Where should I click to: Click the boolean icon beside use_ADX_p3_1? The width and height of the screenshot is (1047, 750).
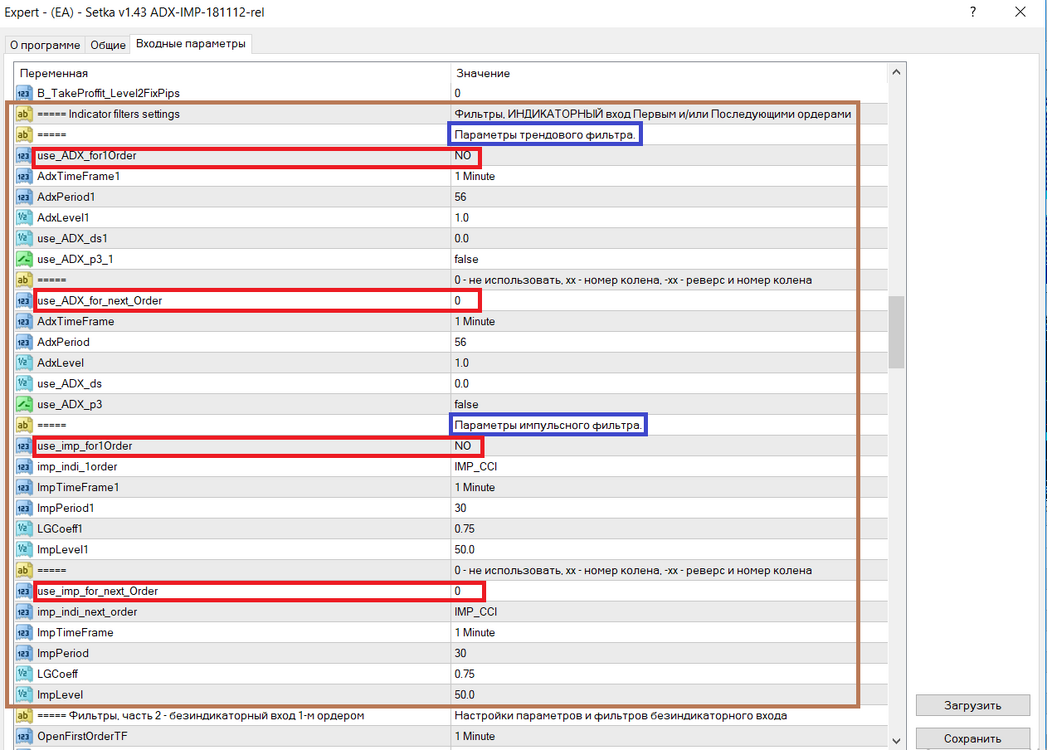point(24,259)
